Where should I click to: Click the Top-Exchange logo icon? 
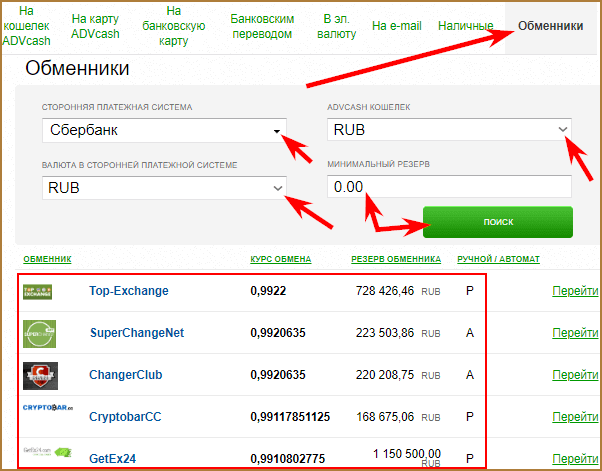(x=37, y=292)
